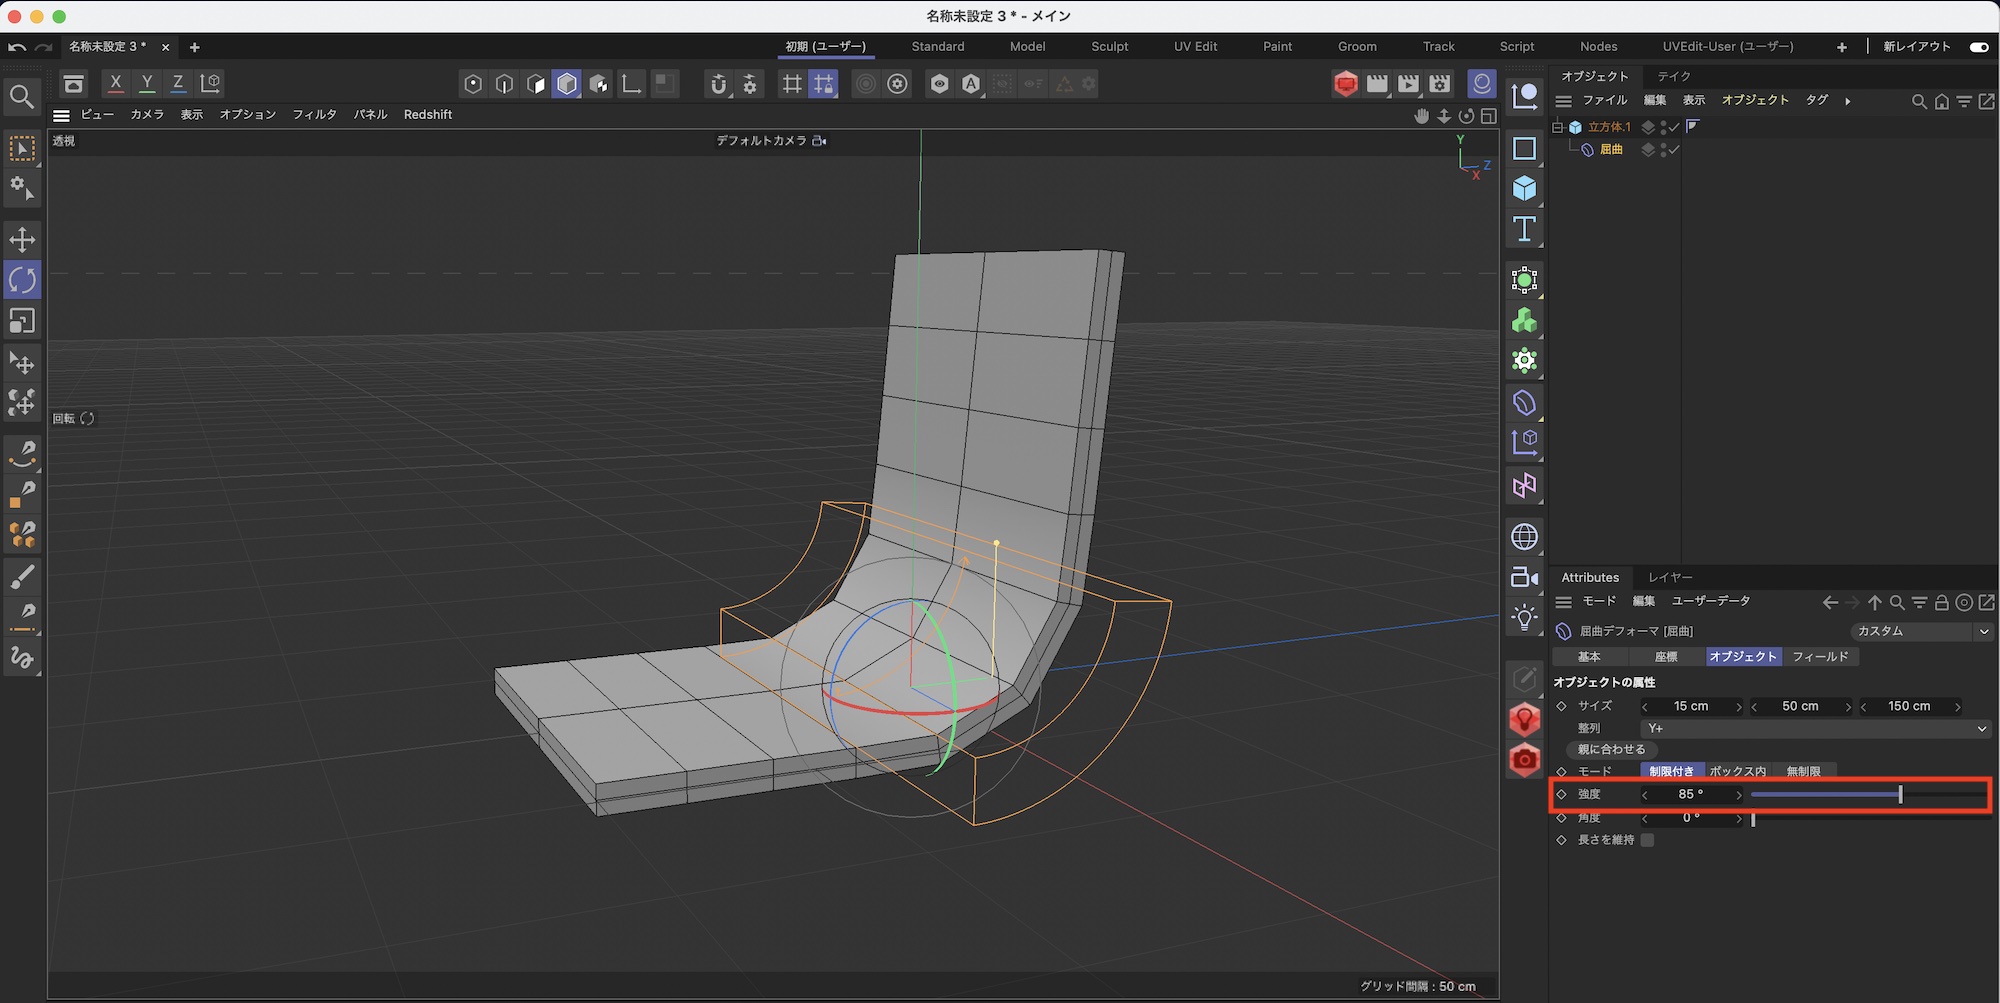Open the カスタム dropdown in Attributes
The image size is (2000, 1003).
point(1921,631)
